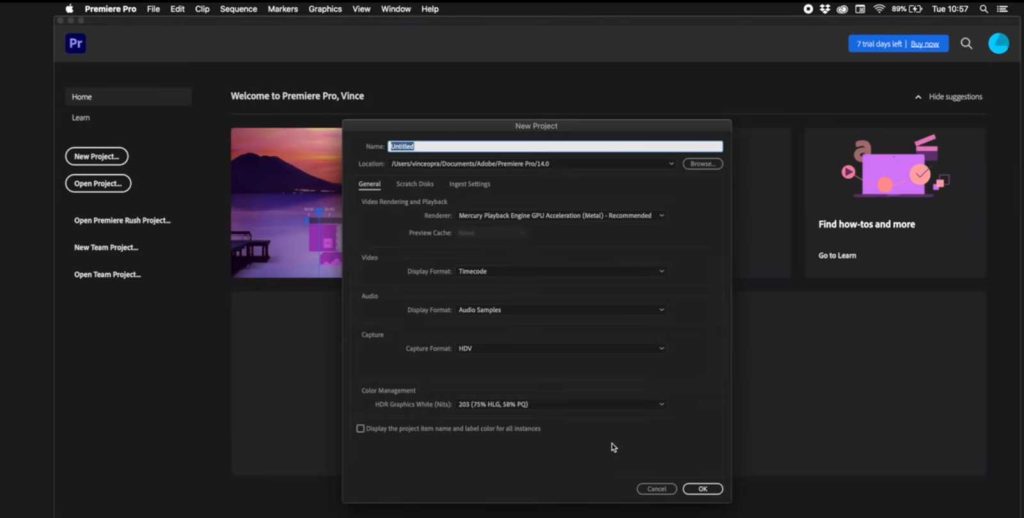Image resolution: width=1024 pixels, height=518 pixels.
Task: Click the Find how-tos illustration thumbnail
Action: click(x=895, y=167)
